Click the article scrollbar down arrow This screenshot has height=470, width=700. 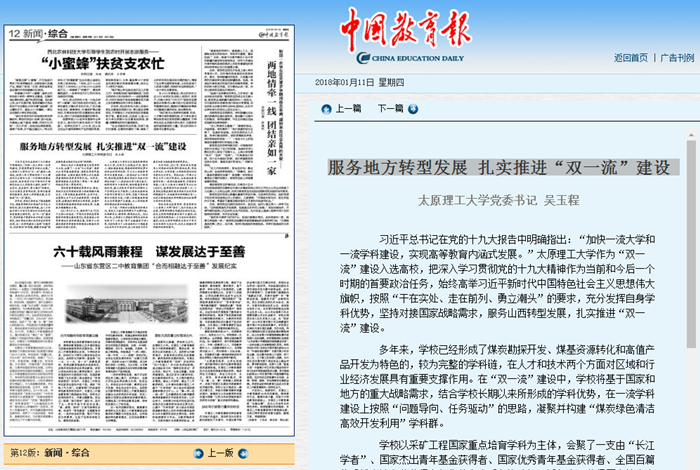point(690,461)
